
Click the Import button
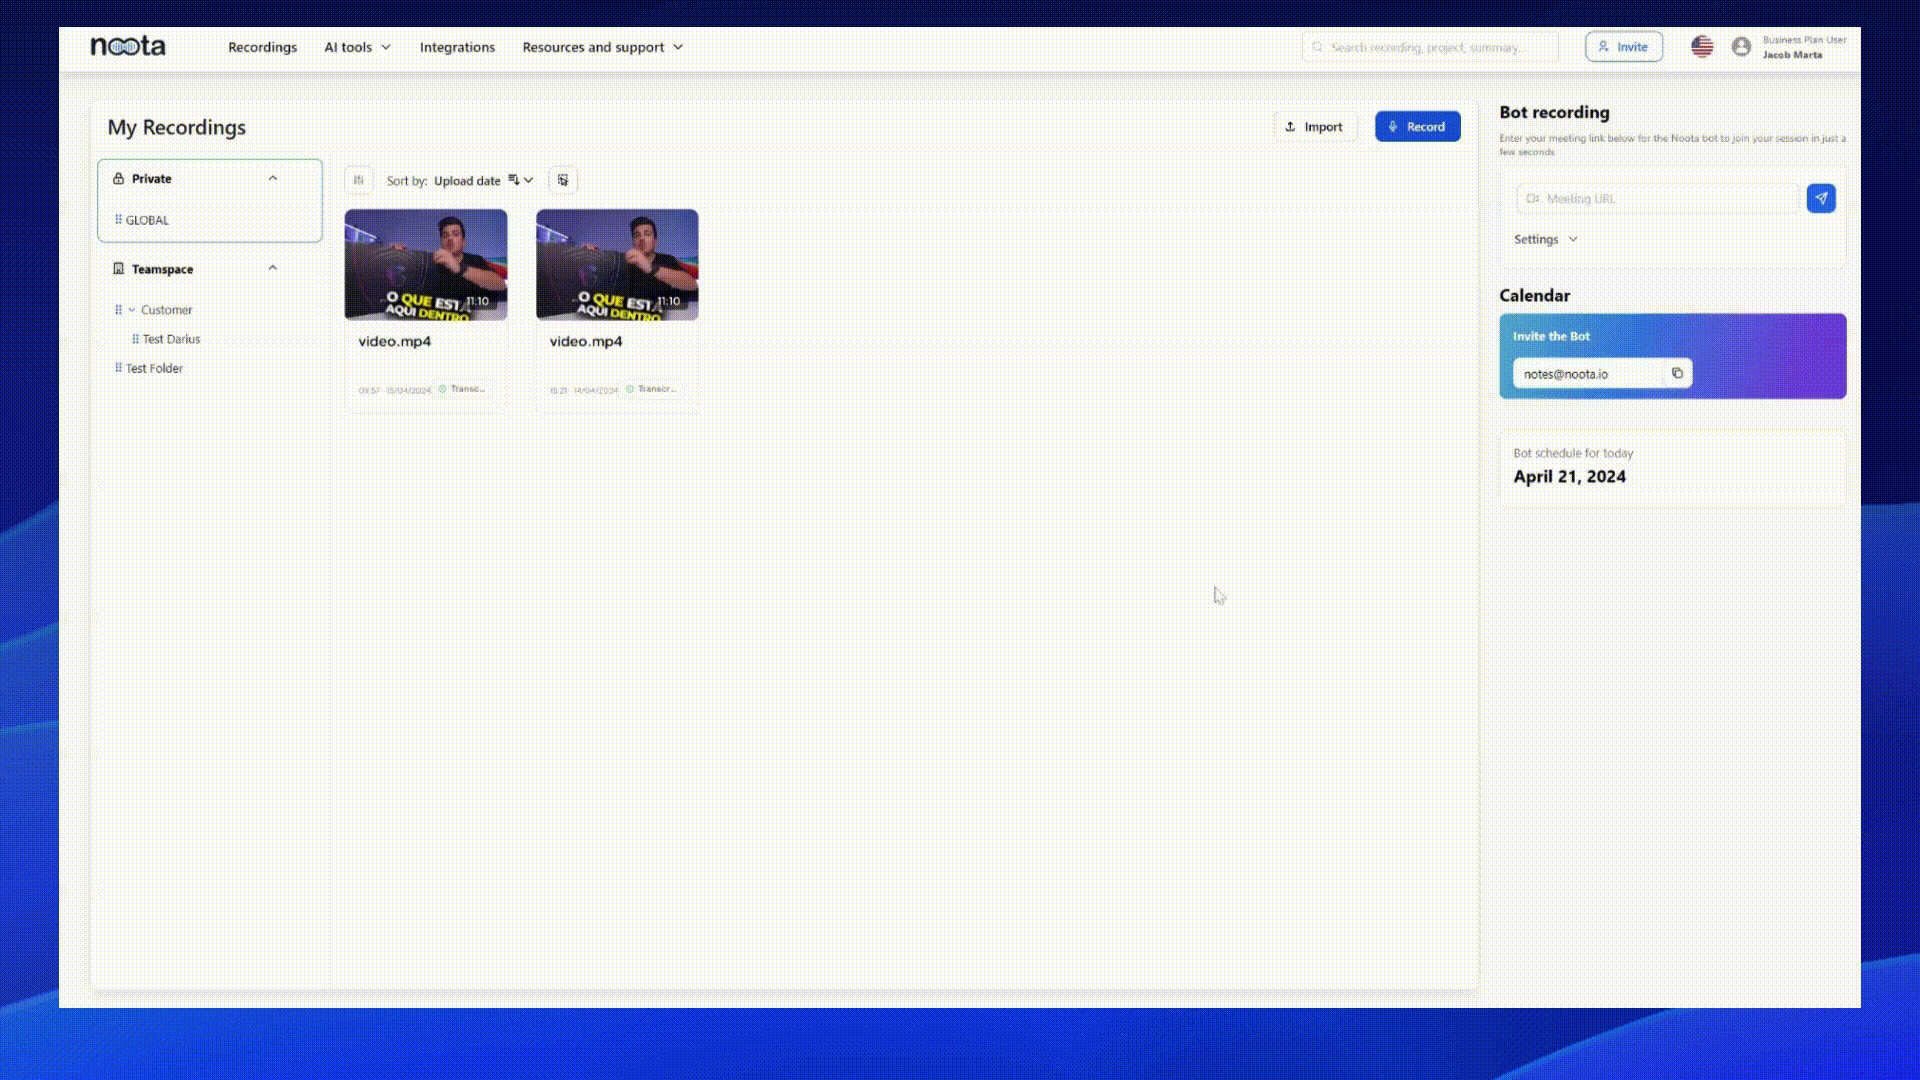(x=1314, y=126)
